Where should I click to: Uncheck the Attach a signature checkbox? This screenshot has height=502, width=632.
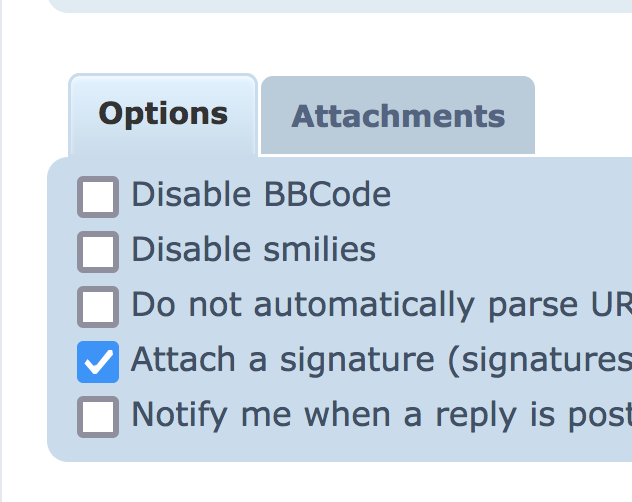[98, 362]
